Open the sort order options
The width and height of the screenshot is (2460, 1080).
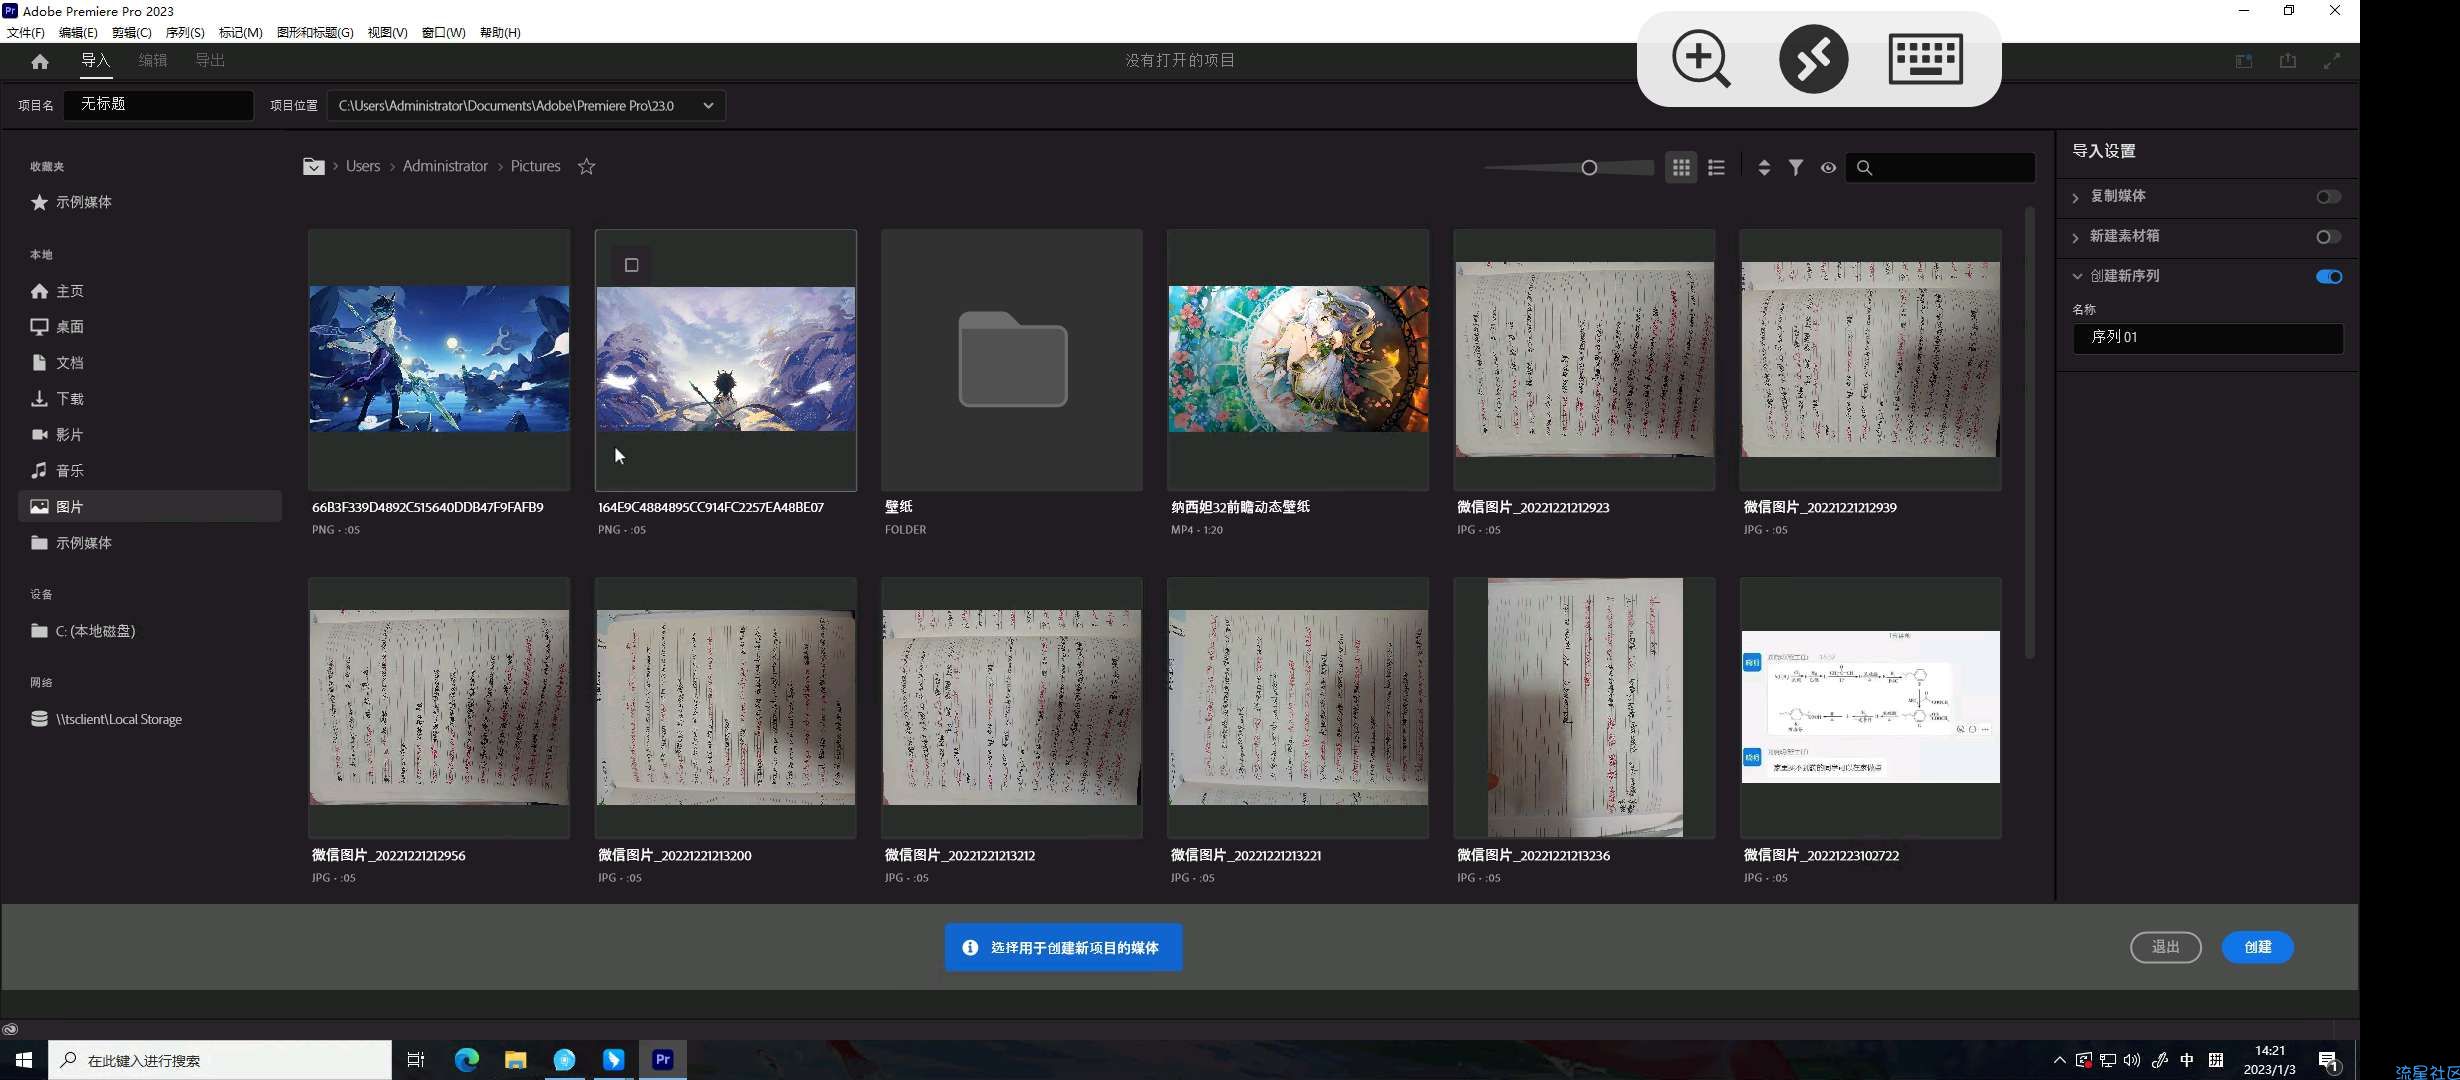coord(1764,168)
